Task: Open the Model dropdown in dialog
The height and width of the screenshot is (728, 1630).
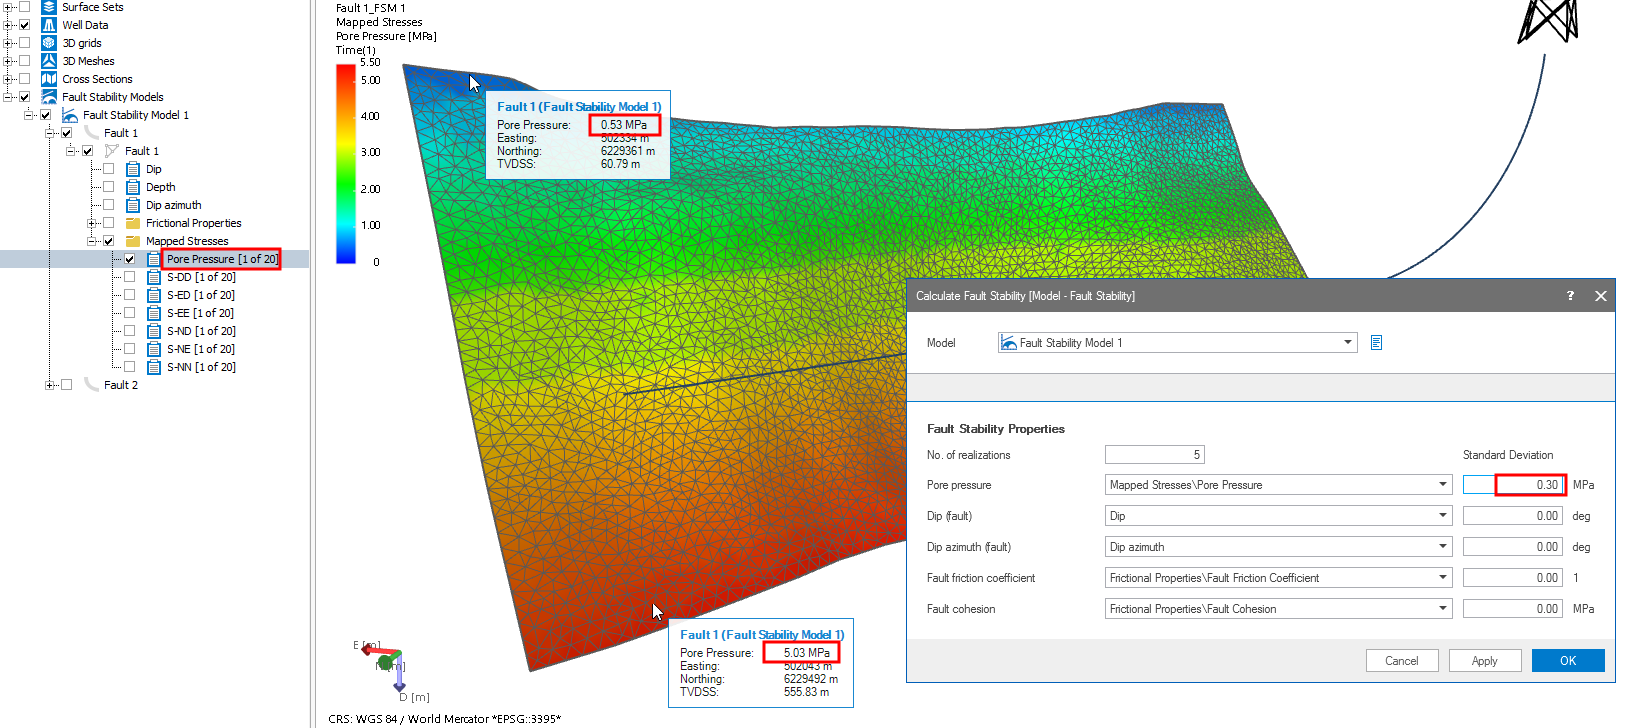Action: click(x=1347, y=343)
